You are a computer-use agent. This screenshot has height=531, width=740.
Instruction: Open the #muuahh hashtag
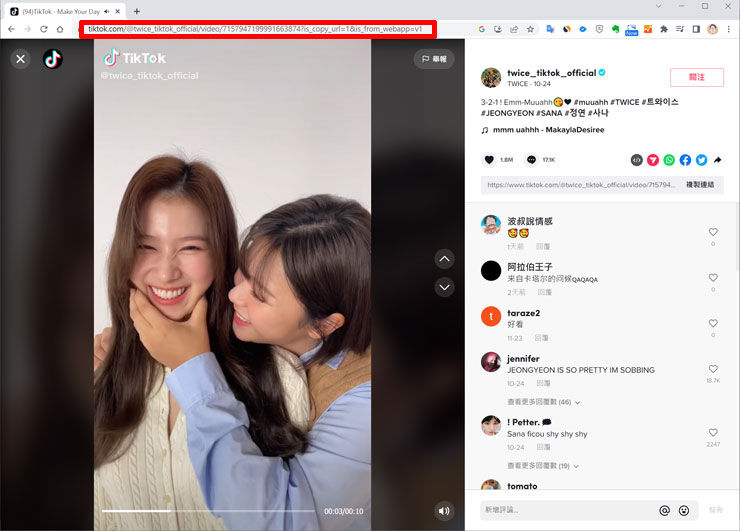(x=590, y=102)
